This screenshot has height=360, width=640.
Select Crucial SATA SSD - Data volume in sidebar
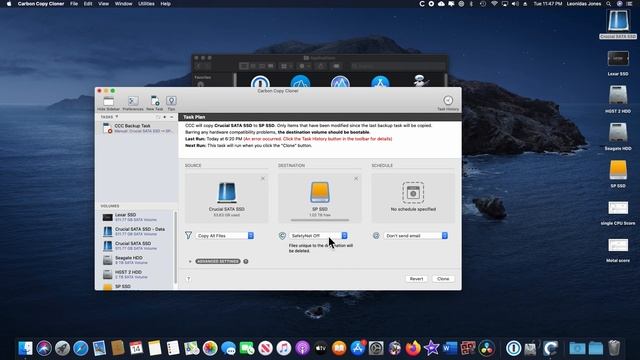(x=136, y=231)
